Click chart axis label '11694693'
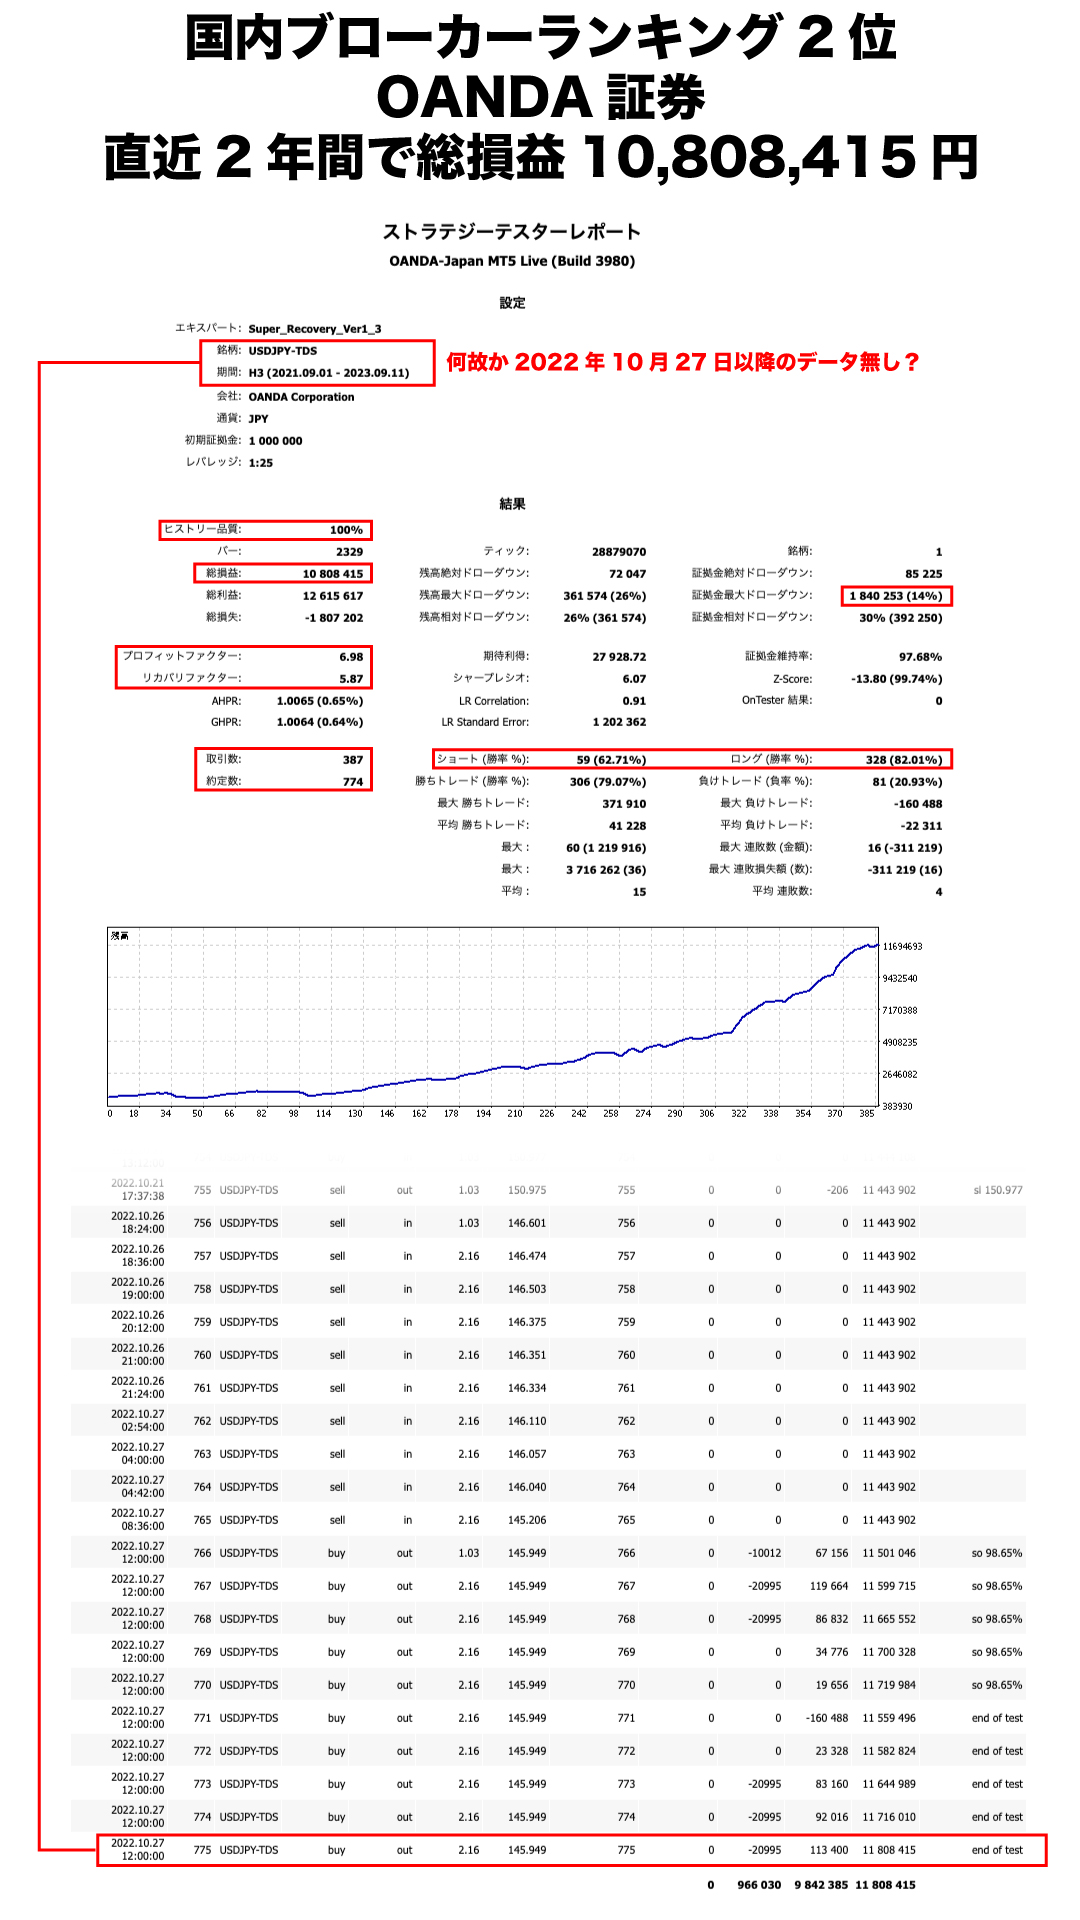The image size is (1080, 1920). [903, 946]
